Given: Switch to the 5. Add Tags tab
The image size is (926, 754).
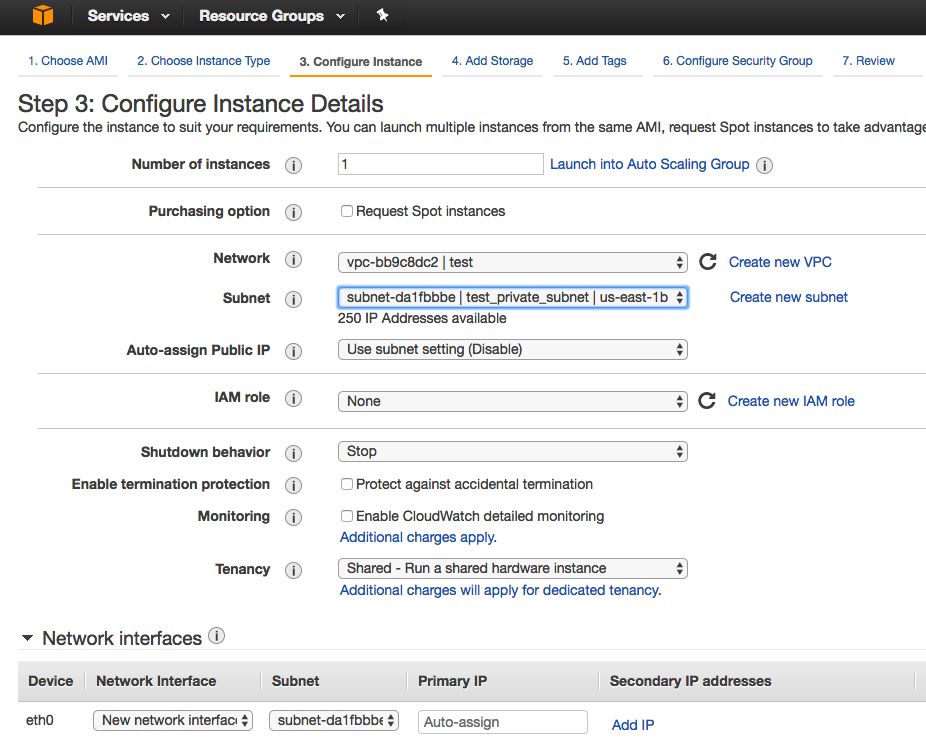Looking at the screenshot, I should click(596, 60).
